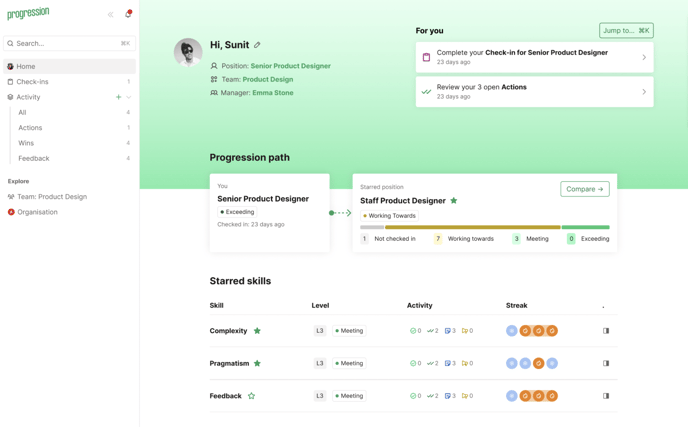Viewport: 688px width, 427px height.
Task: Collapse the Activity section chevron
Action: tap(129, 97)
